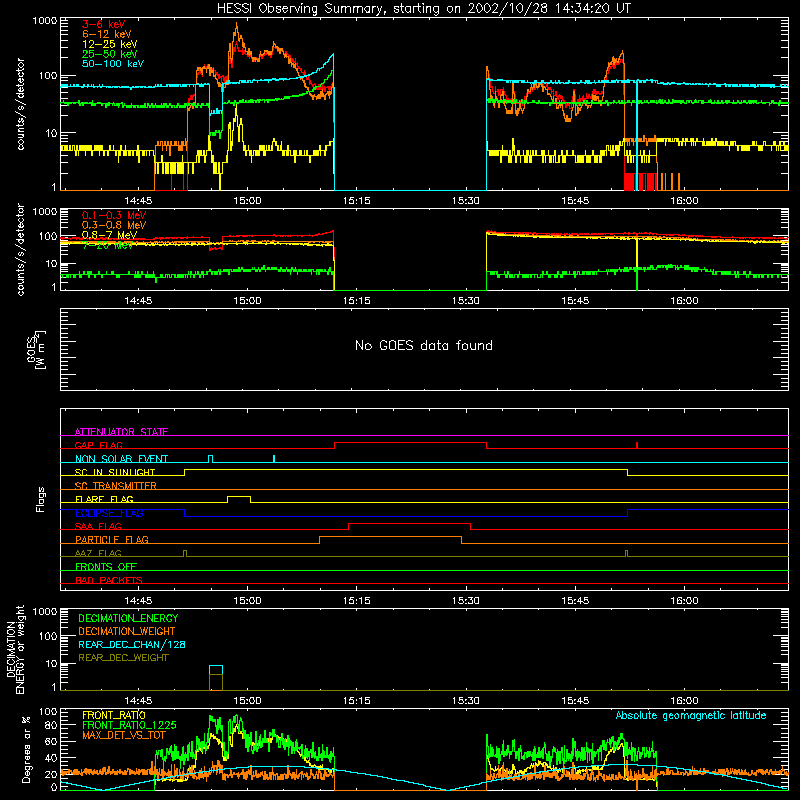The width and height of the screenshot is (800, 800).
Task: Select the PARTICLE_FLAG label
Action: [x=112, y=539]
